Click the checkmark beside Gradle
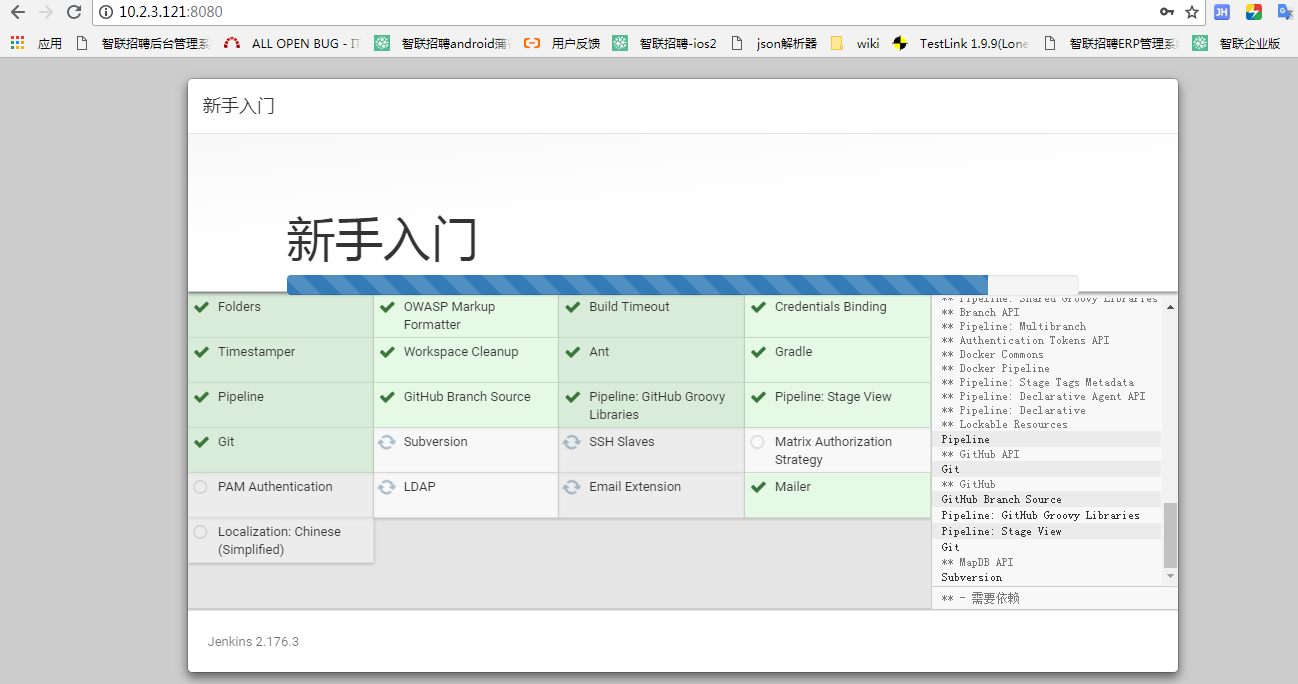 [758, 352]
